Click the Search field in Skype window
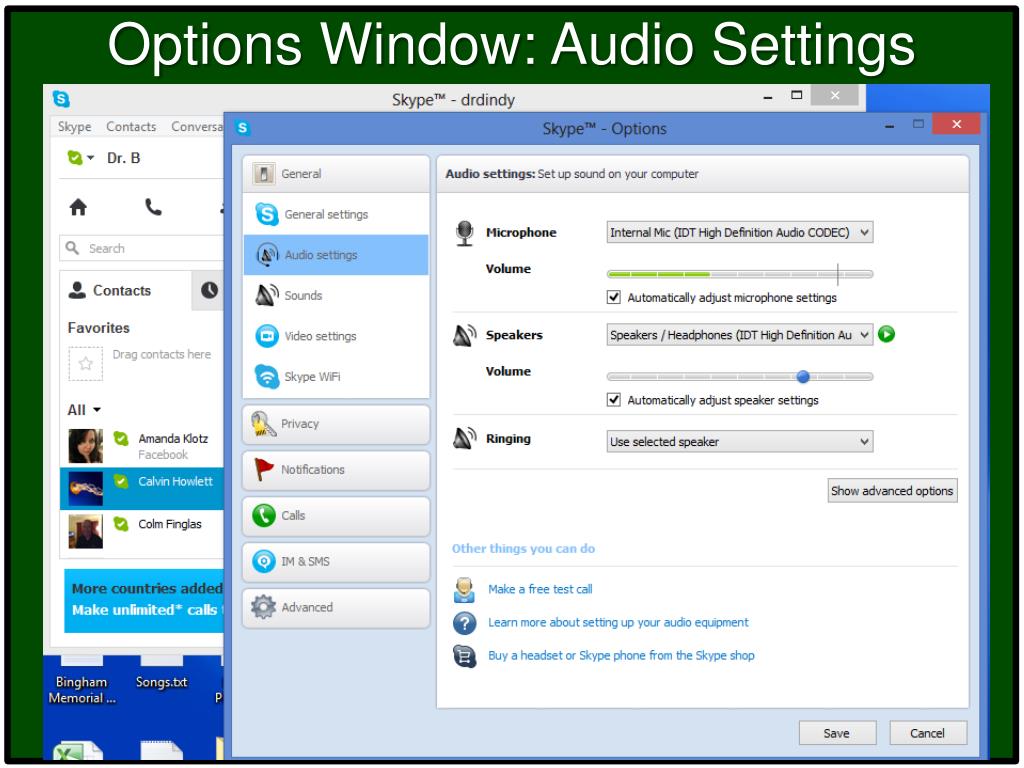1024x768 pixels. click(142, 248)
